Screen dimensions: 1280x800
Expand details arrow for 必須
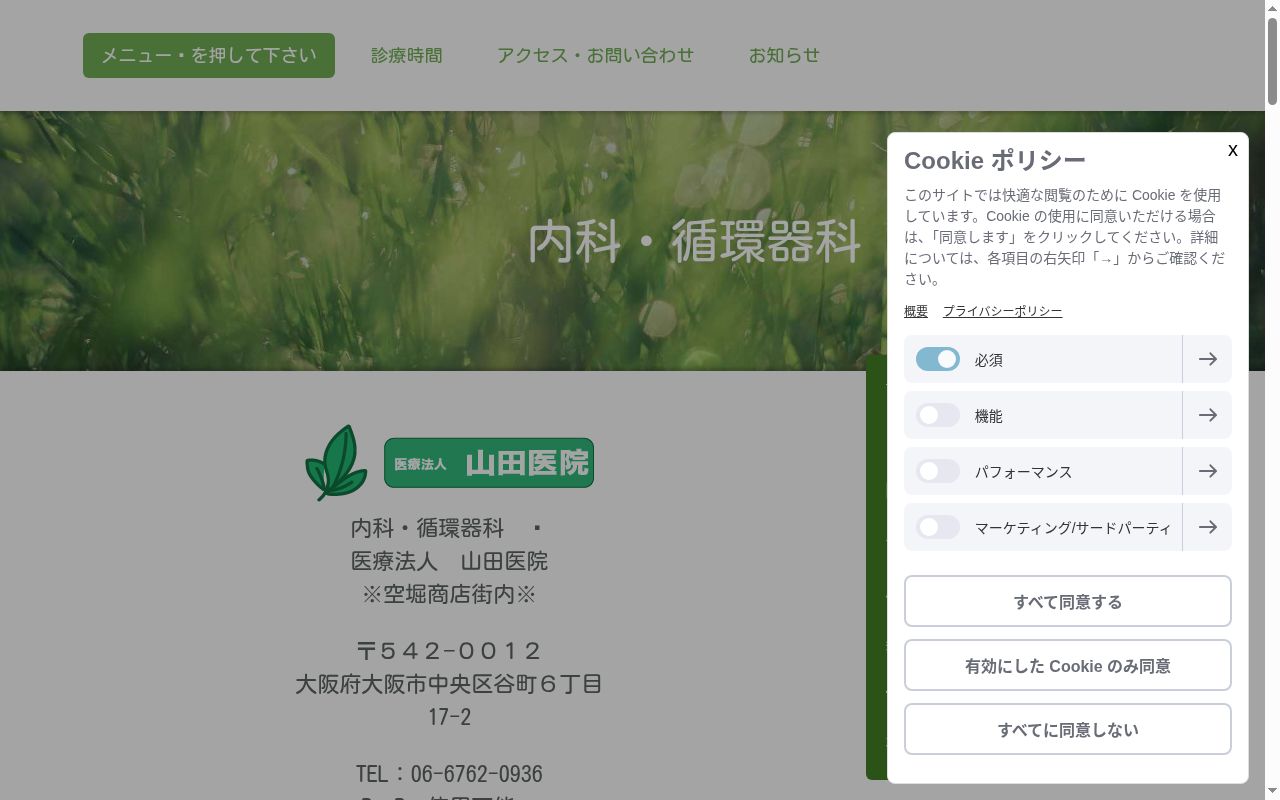pyautogui.click(x=1207, y=359)
